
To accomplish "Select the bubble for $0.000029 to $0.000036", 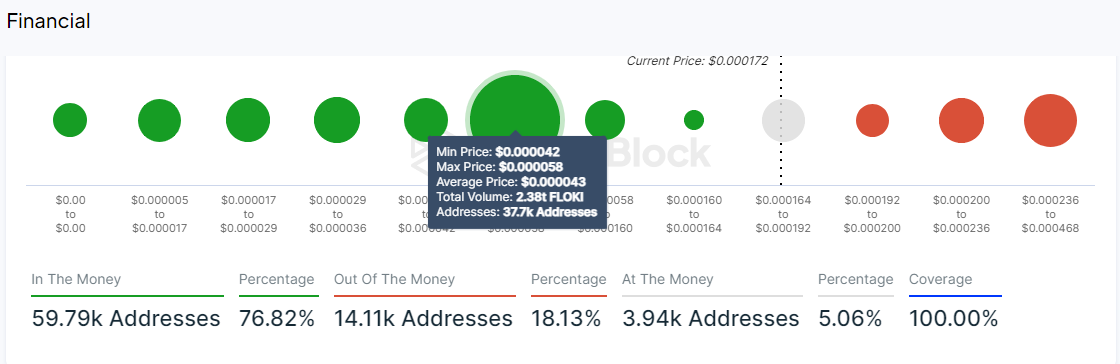I will click(337, 120).
